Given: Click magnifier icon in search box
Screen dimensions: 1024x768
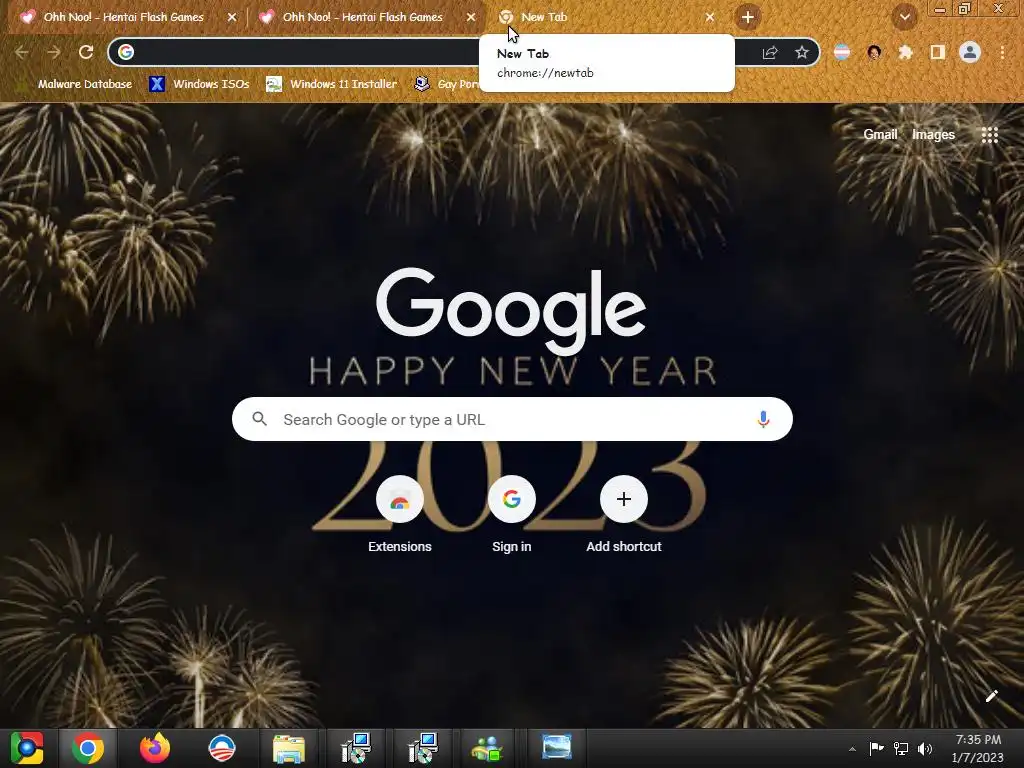Looking at the screenshot, I should [259, 419].
